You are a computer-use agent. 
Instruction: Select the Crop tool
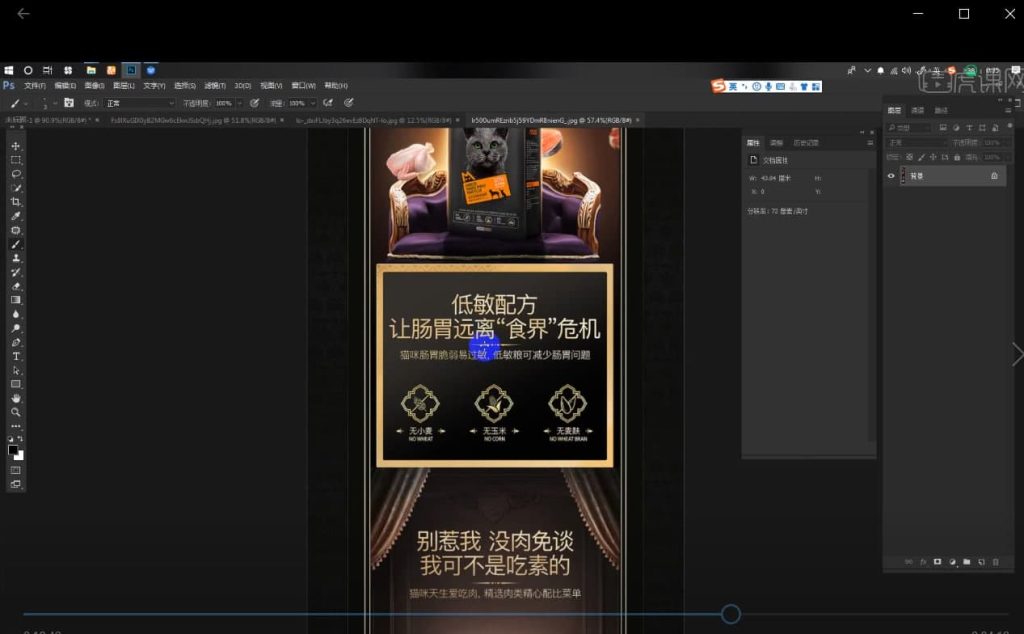tap(16, 202)
